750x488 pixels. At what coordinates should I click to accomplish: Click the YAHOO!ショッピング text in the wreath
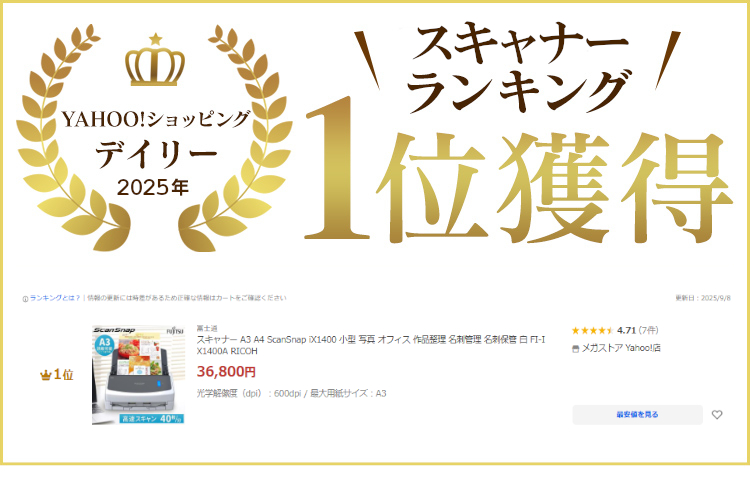click(155, 120)
